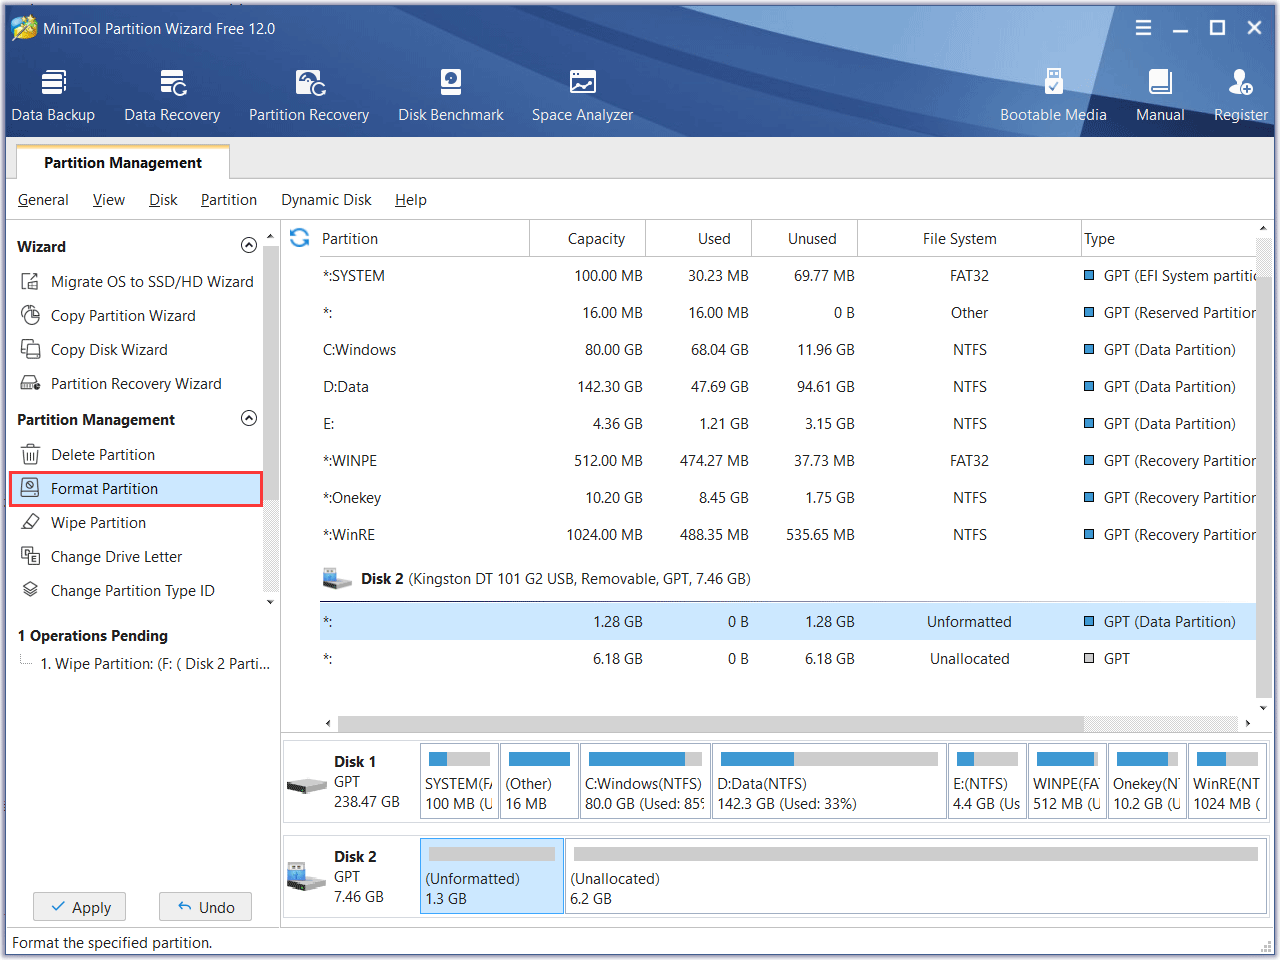Viewport: 1280px width, 960px height.
Task: Select the *:SYSTEM partition row
Action: pos(788,276)
